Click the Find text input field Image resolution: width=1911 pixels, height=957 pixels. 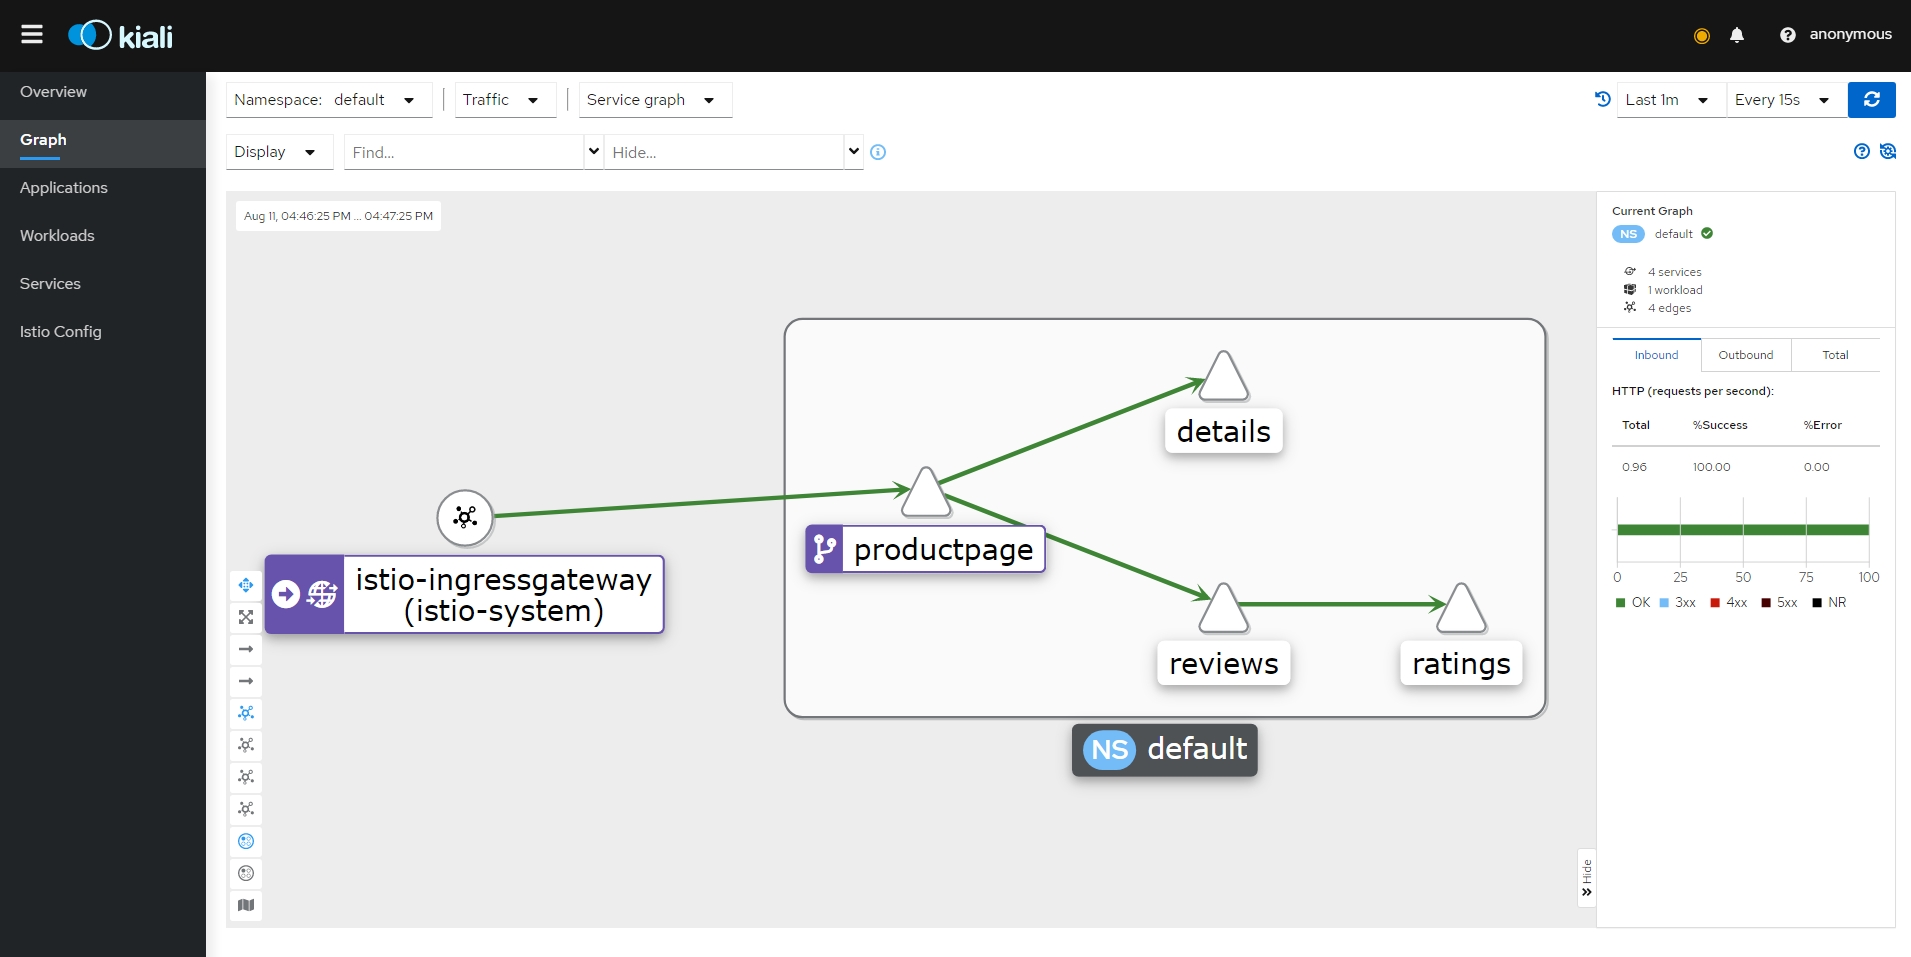(463, 152)
